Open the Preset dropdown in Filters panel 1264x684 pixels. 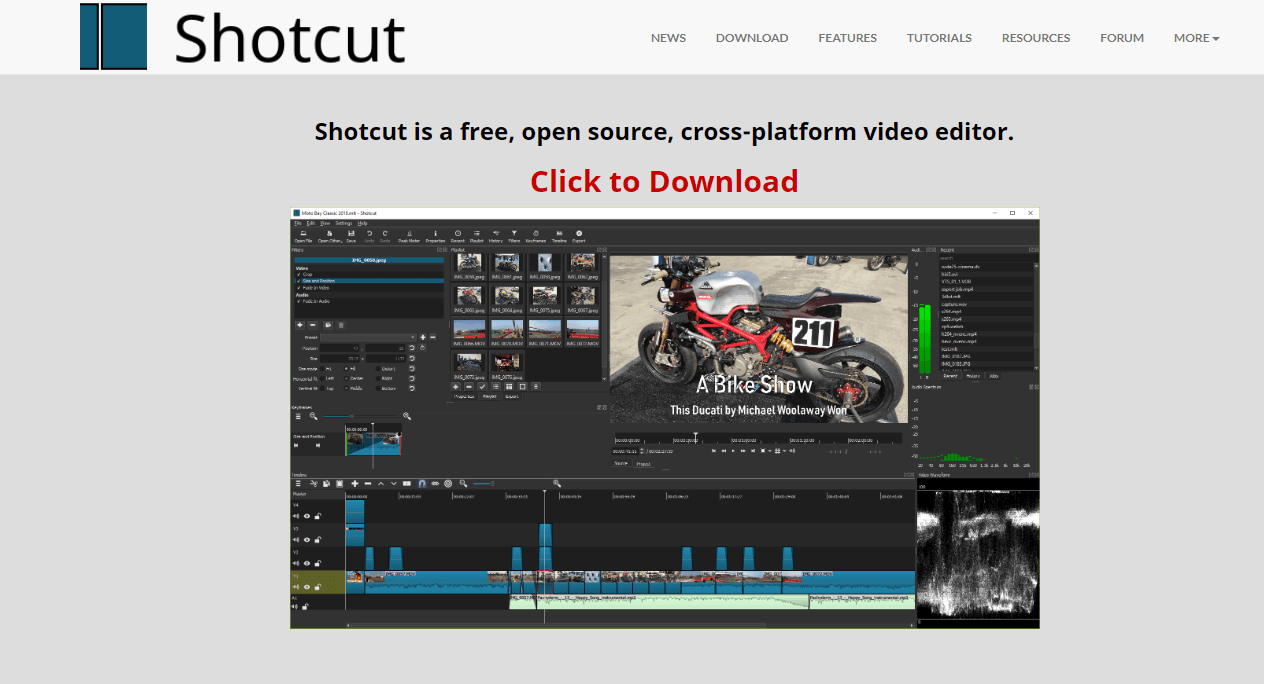tap(368, 337)
